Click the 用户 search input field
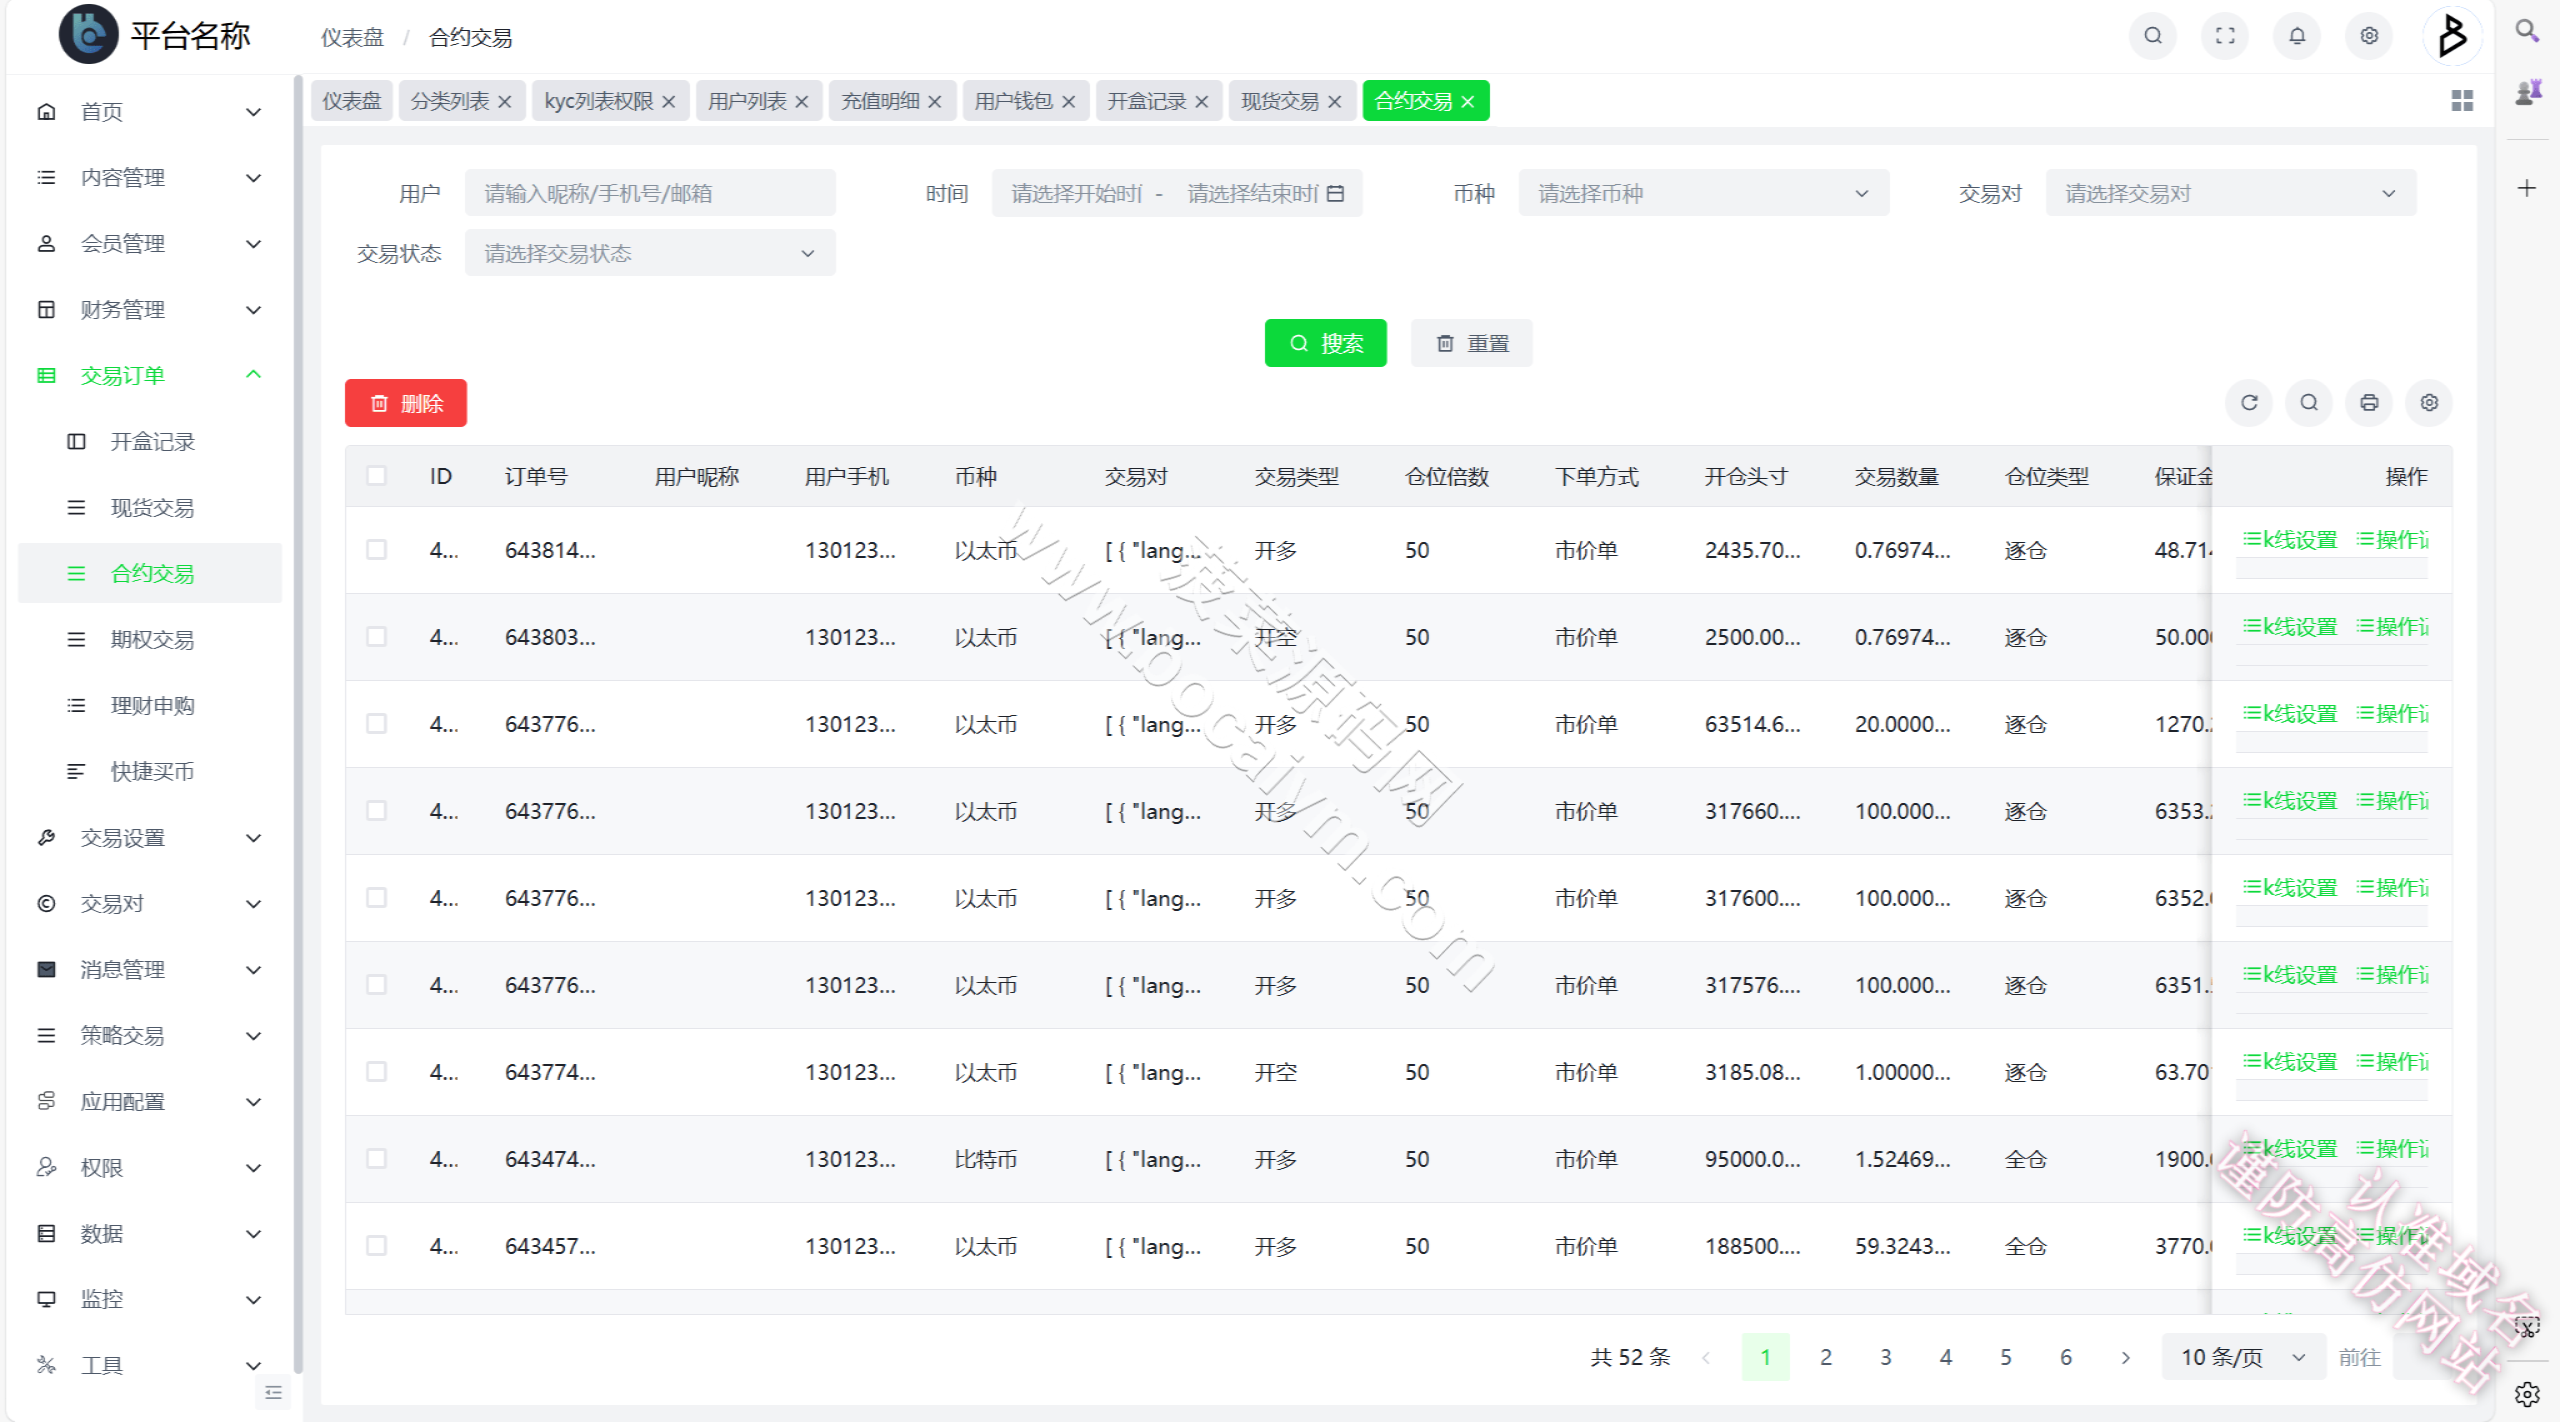This screenshot has width=2560, height=1422. pos(650,194)
